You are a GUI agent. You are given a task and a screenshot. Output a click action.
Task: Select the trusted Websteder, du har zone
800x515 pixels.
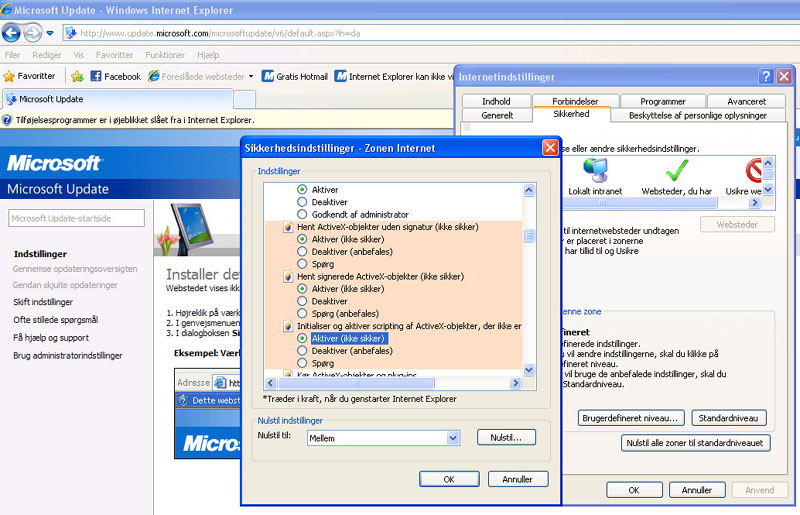tap(677, 177)
